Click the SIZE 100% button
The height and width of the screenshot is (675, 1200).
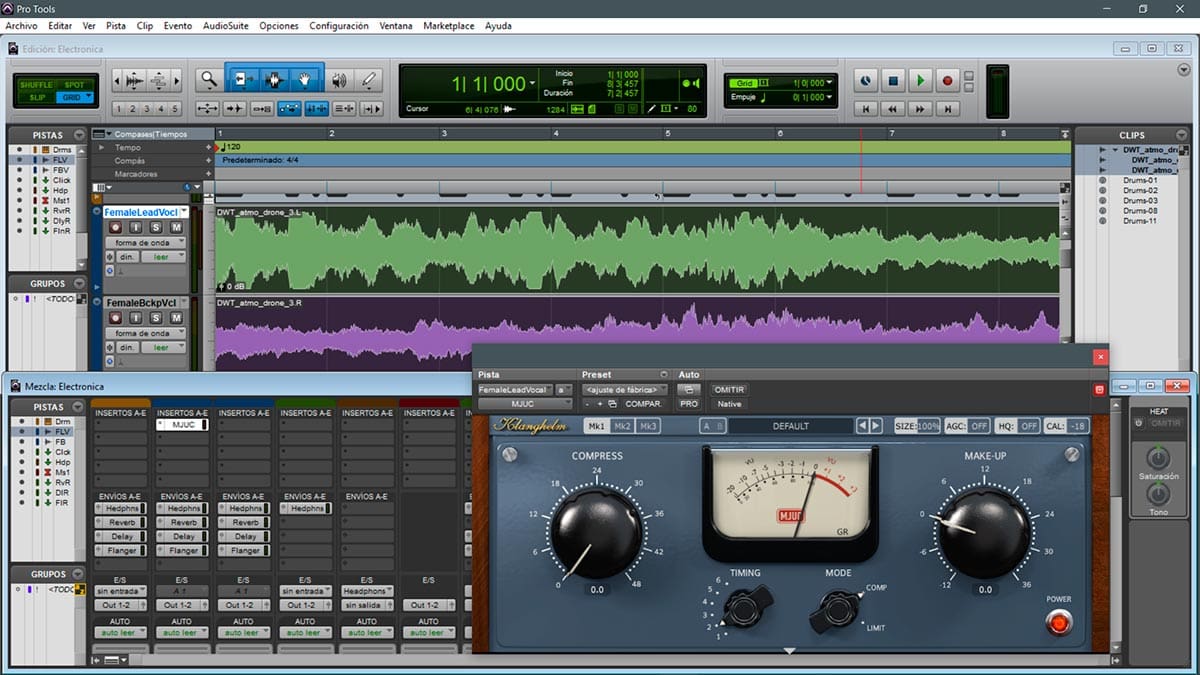click(x=918, y=426)
